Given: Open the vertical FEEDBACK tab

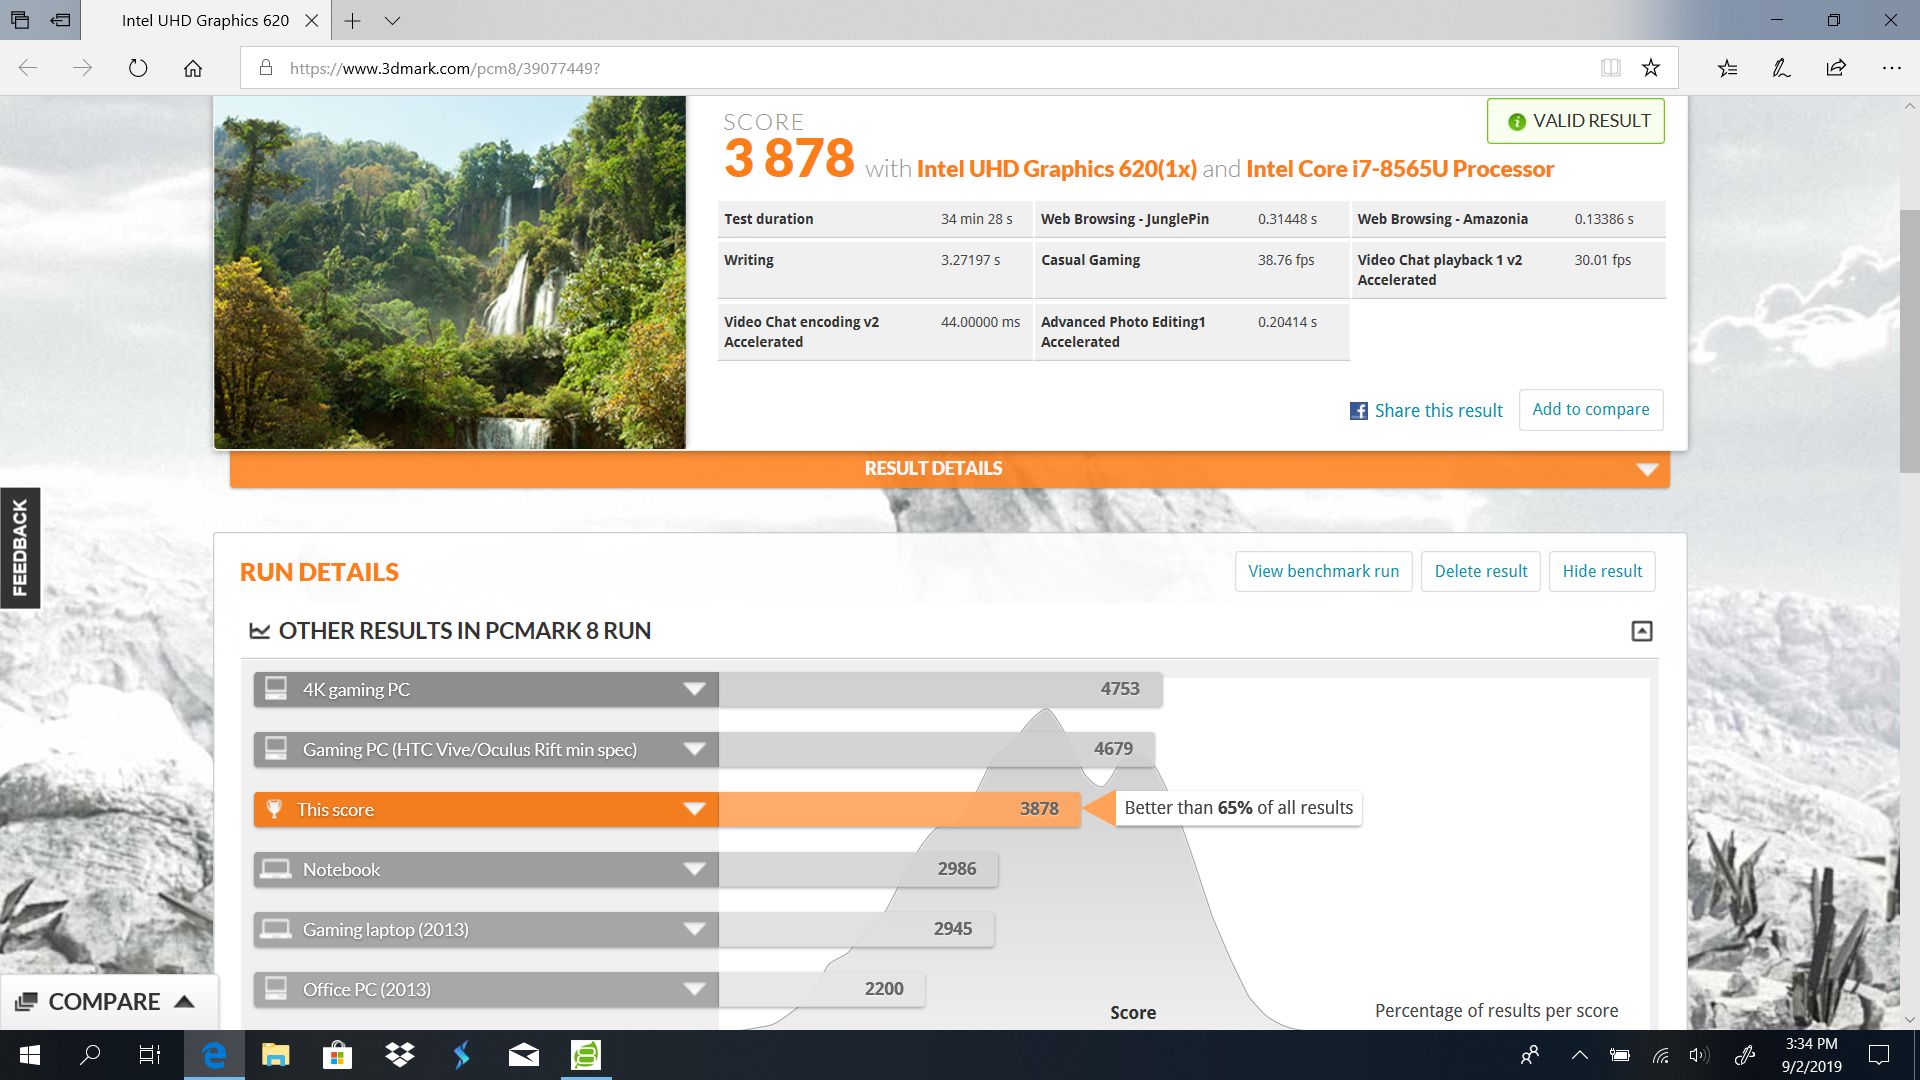Looking at the screenshot, I should pos(20,548).
